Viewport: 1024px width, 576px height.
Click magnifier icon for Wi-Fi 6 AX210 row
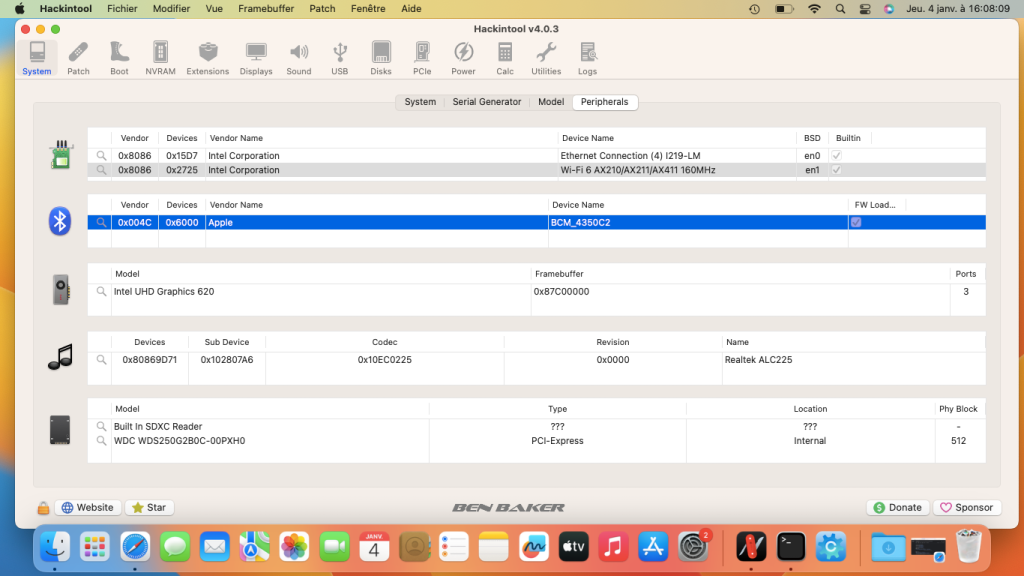[x=101, y=170]
